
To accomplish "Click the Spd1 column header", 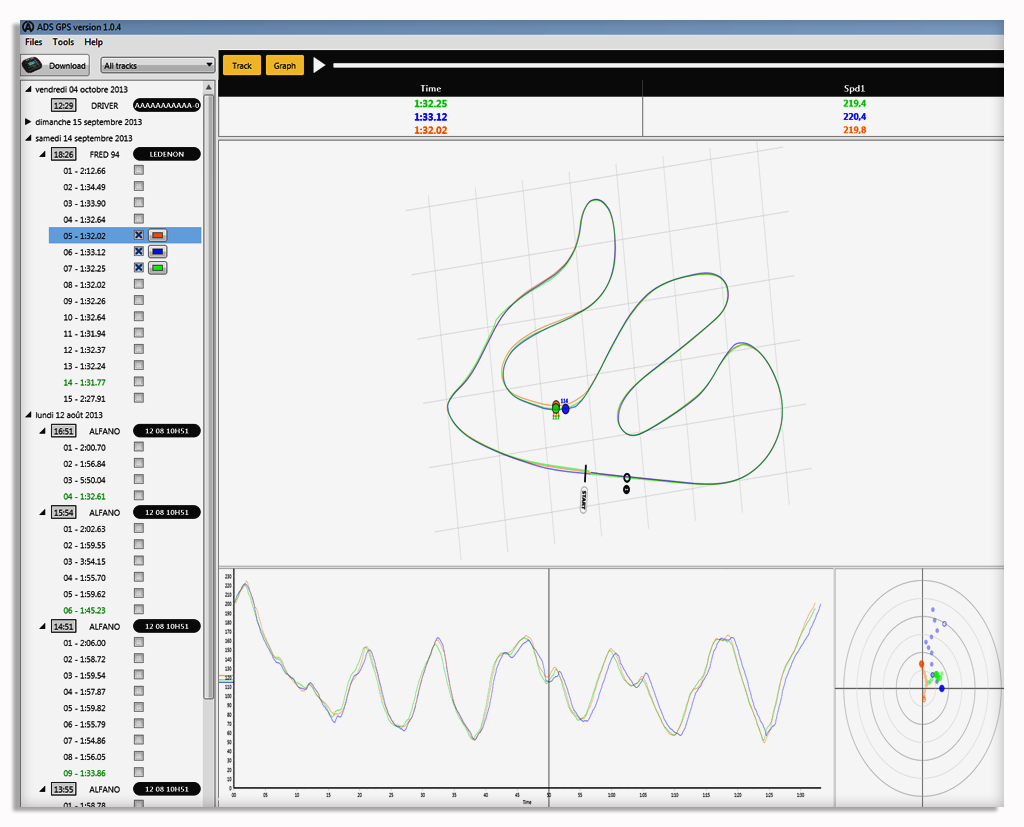I will pos(854,88).
